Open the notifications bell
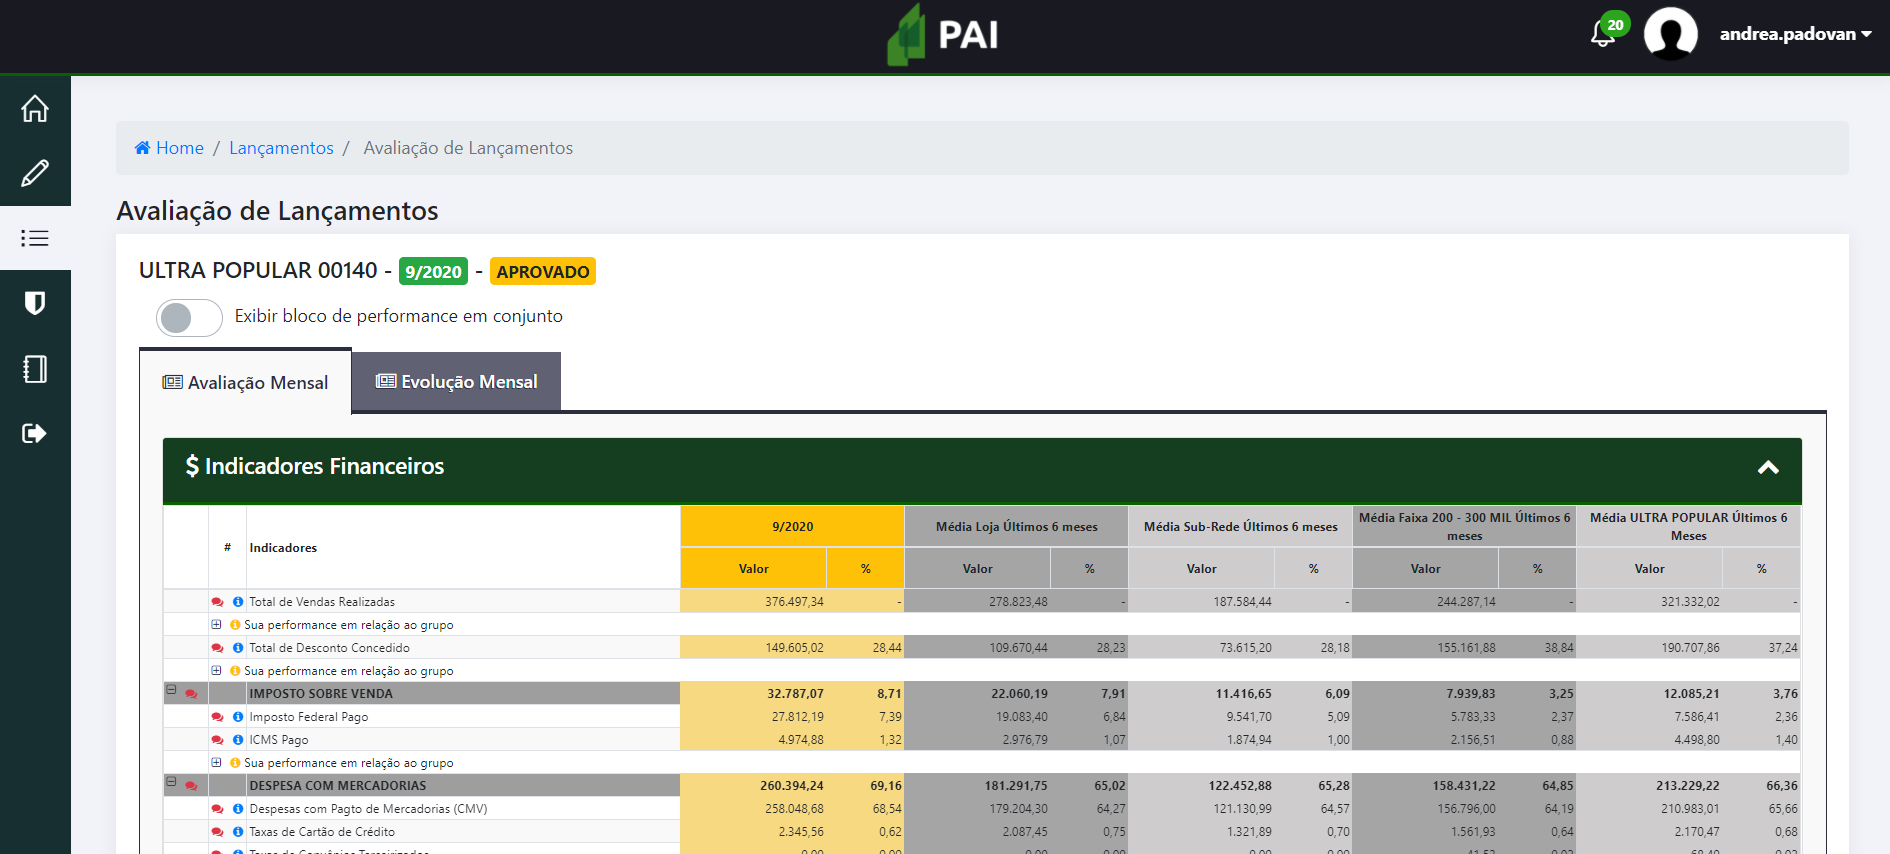This screenshot has height=854, width=1890. [x=1602, y=35]
